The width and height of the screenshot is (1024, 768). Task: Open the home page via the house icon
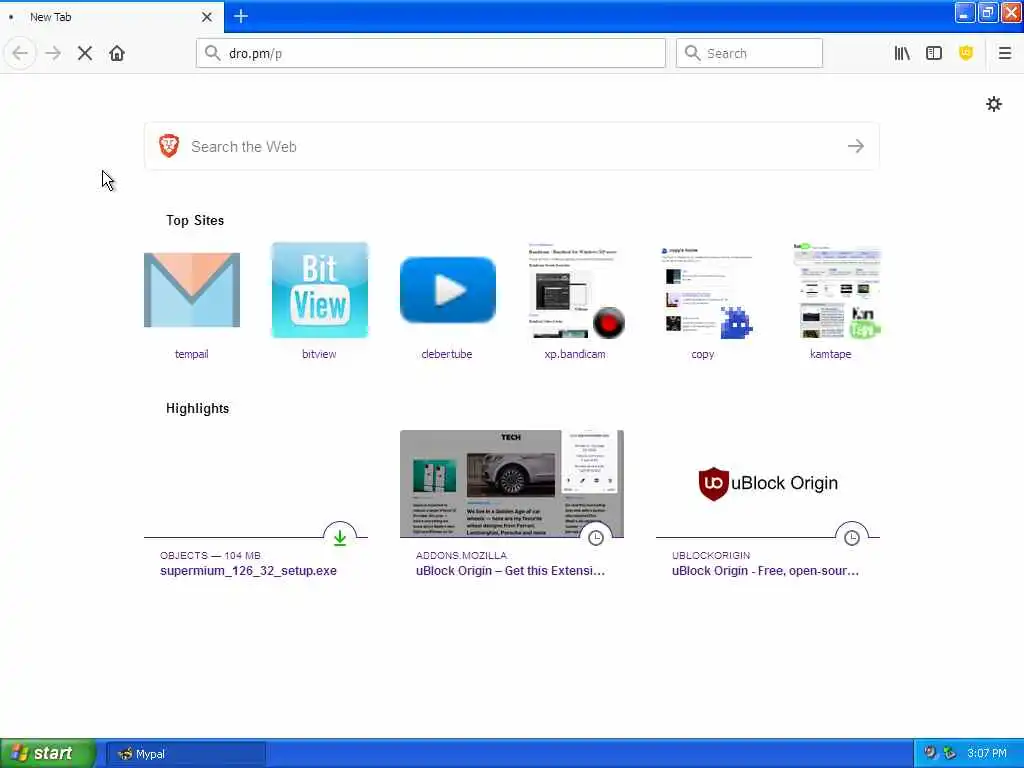click(117, 53)
